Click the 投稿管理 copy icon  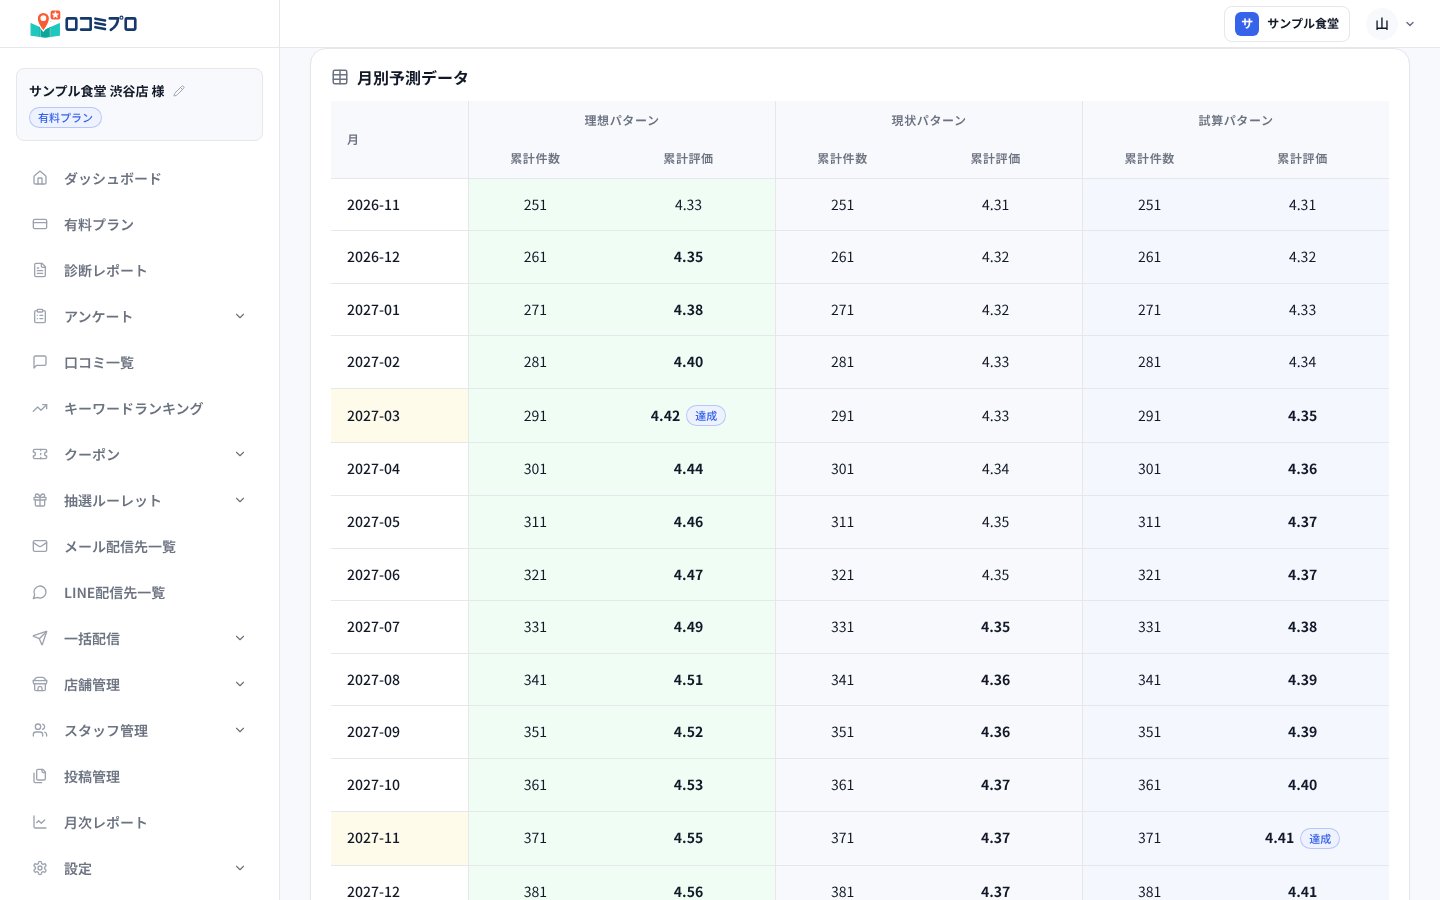(40, 776)
